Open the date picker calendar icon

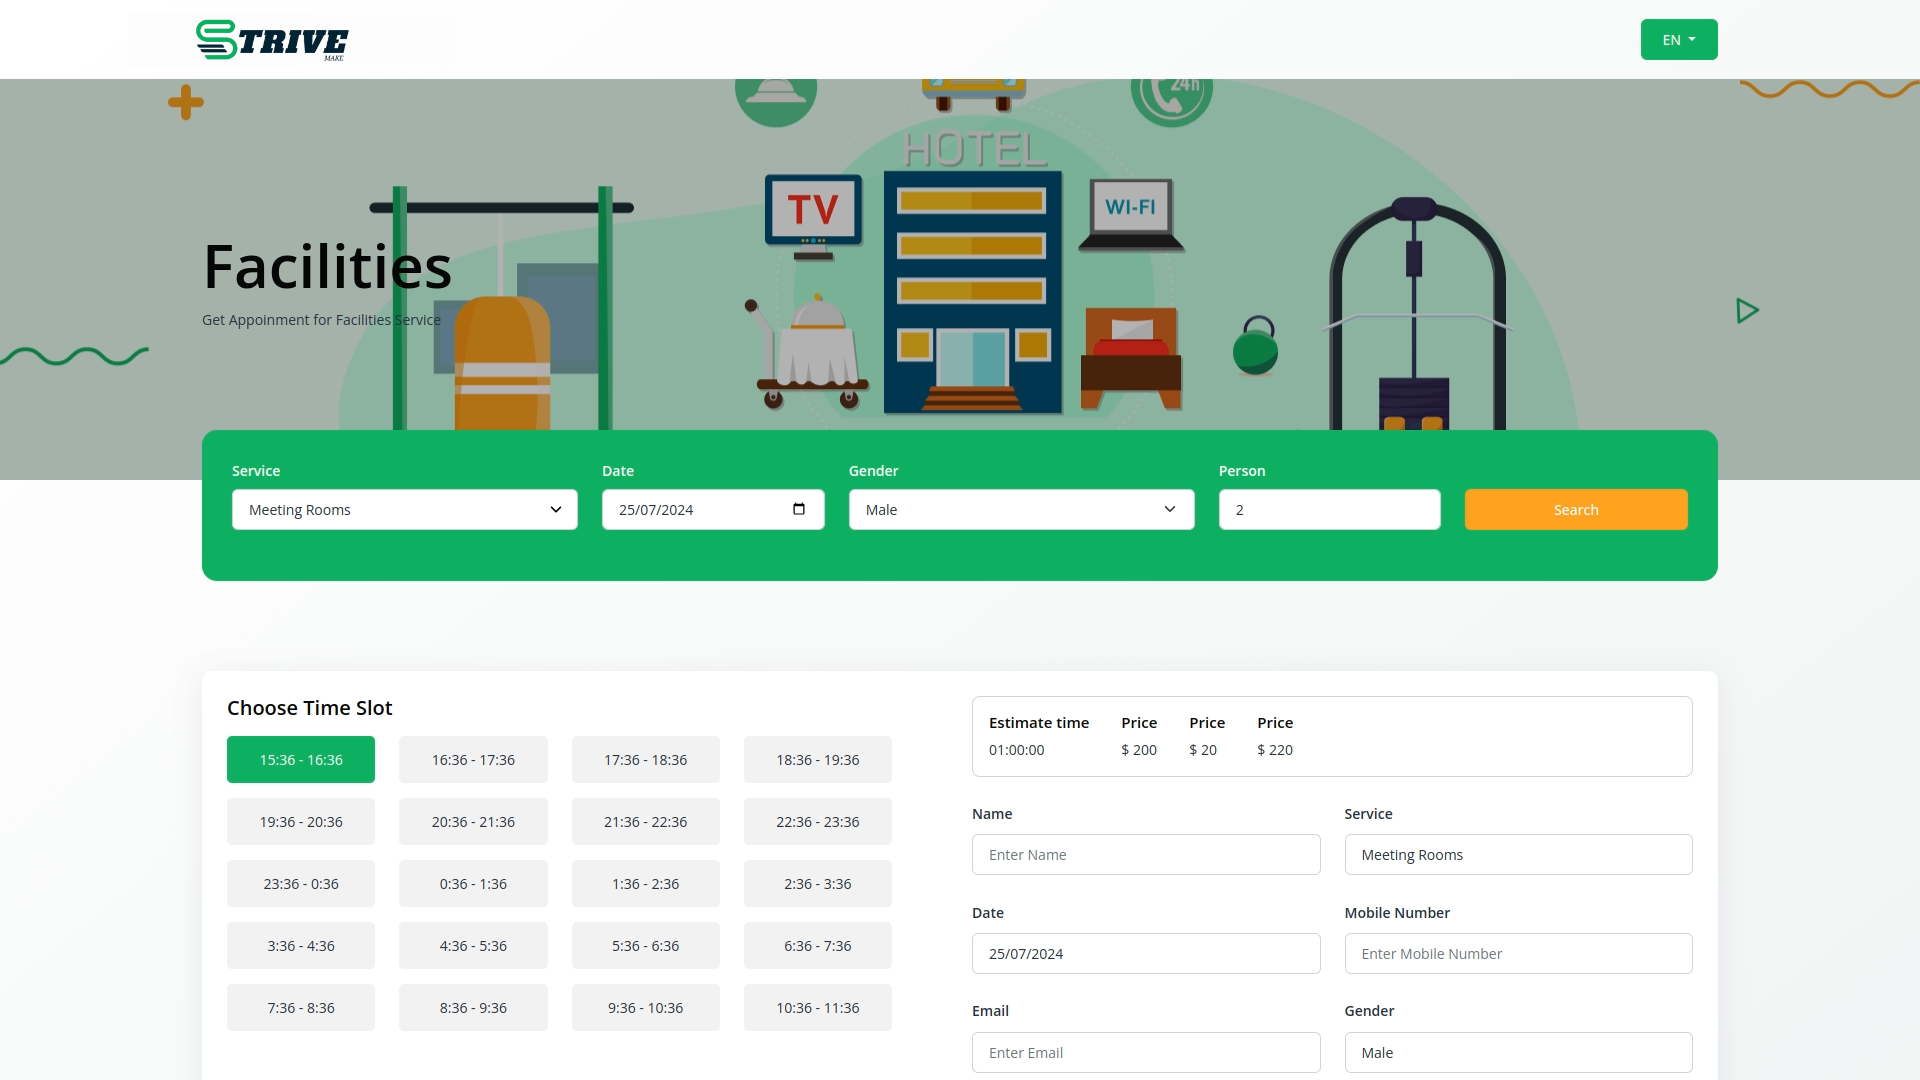pyautogui.click(x=798, y=509)
